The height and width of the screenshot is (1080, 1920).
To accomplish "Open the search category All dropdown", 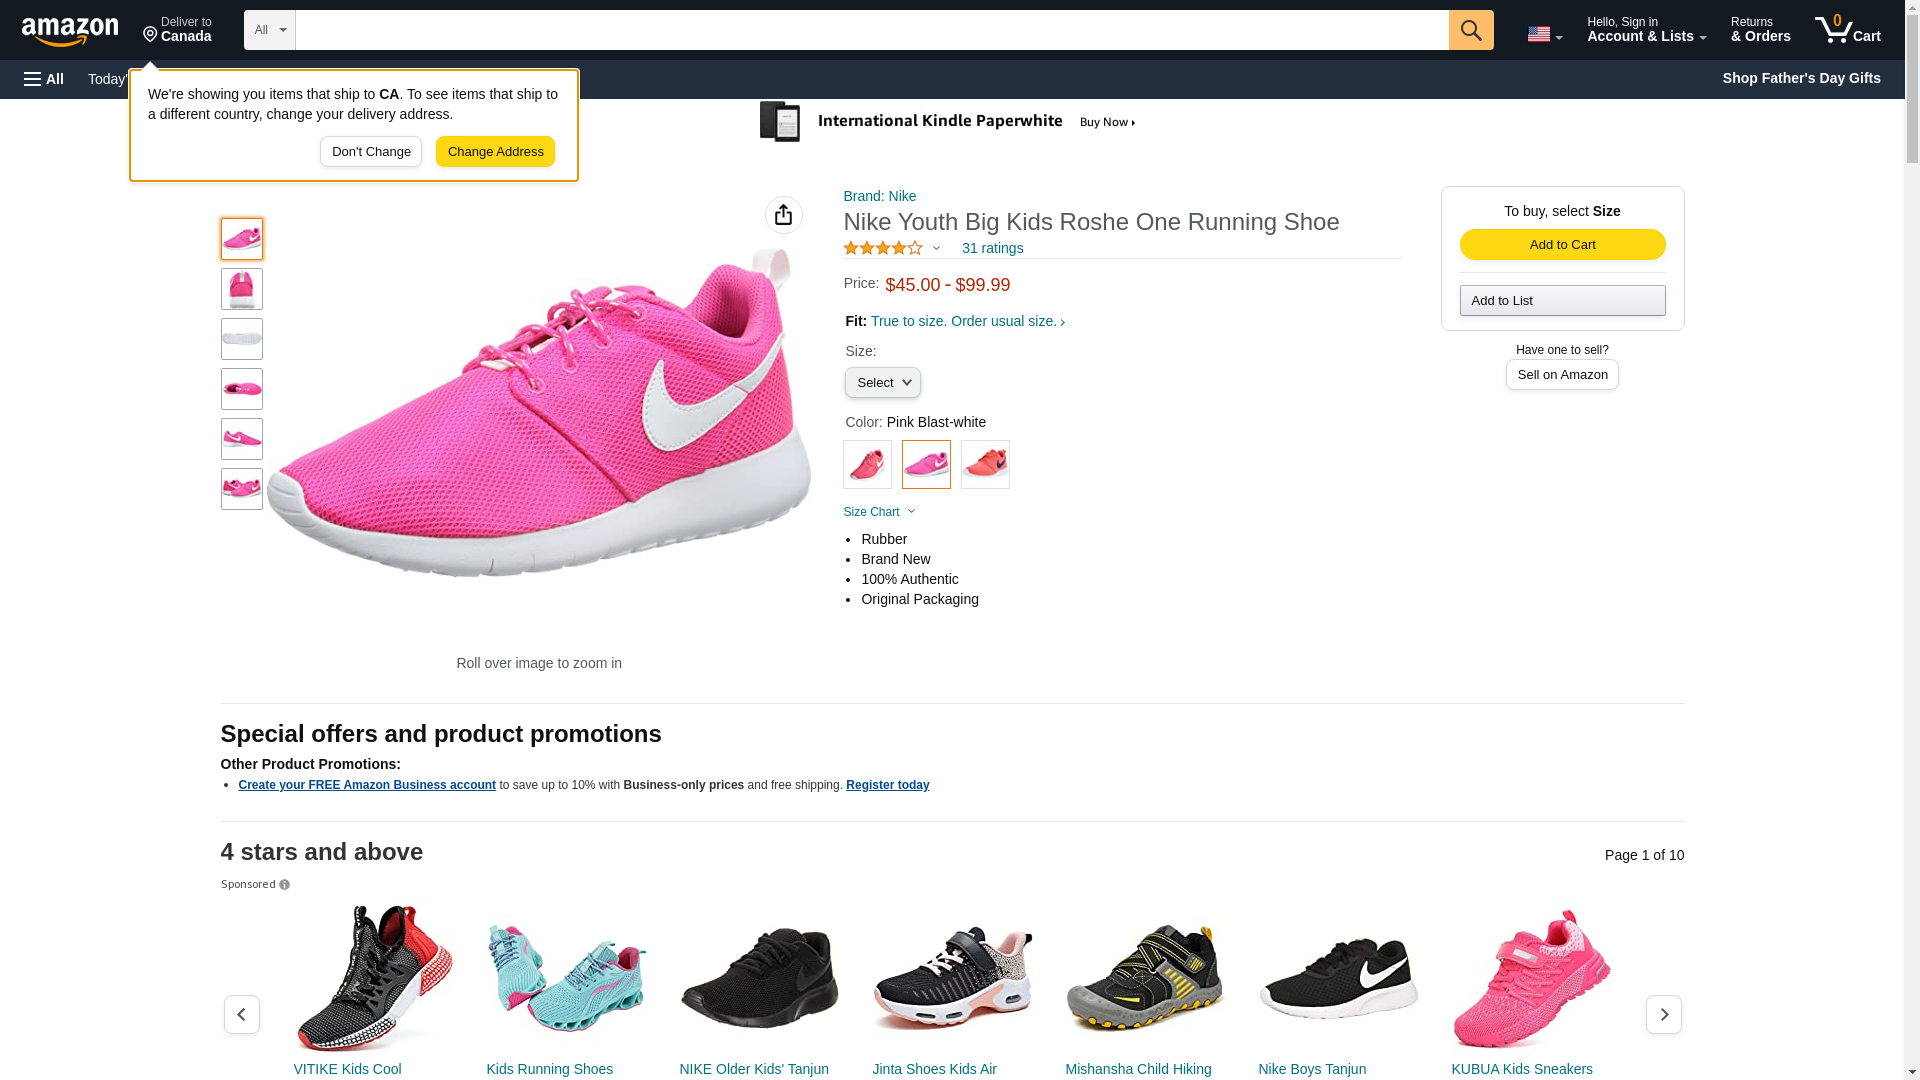I will point(269,30).
